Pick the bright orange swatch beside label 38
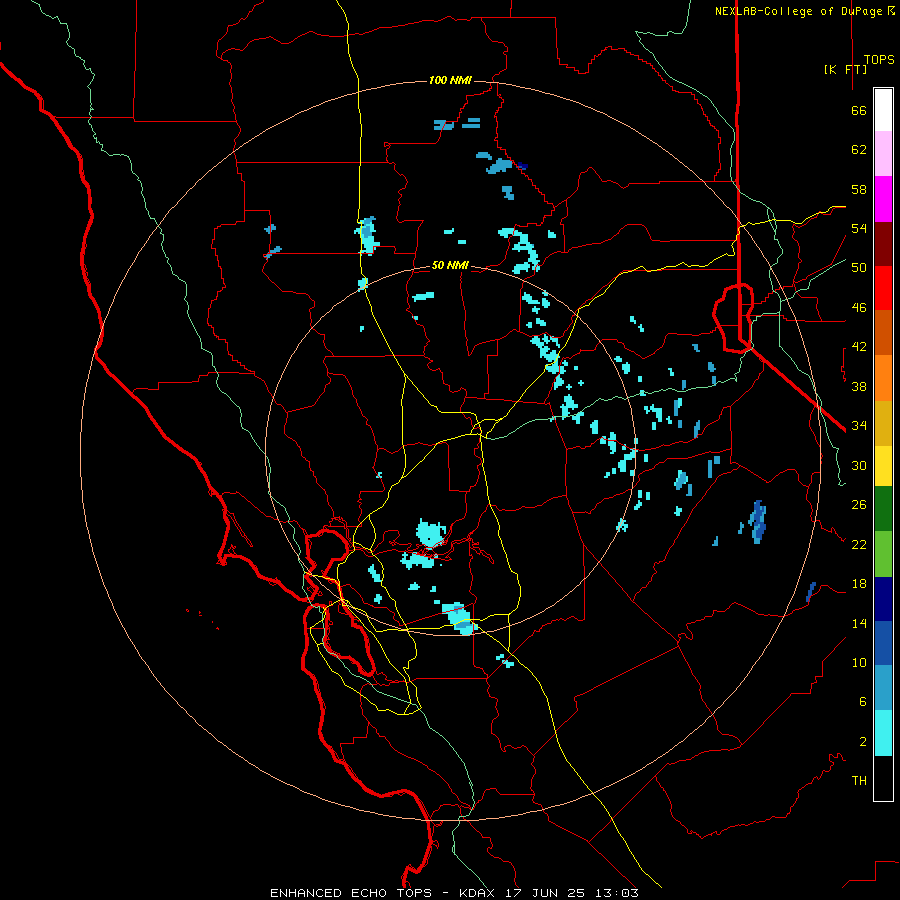The height and width of the screenshot is (900, 900). 883,378
